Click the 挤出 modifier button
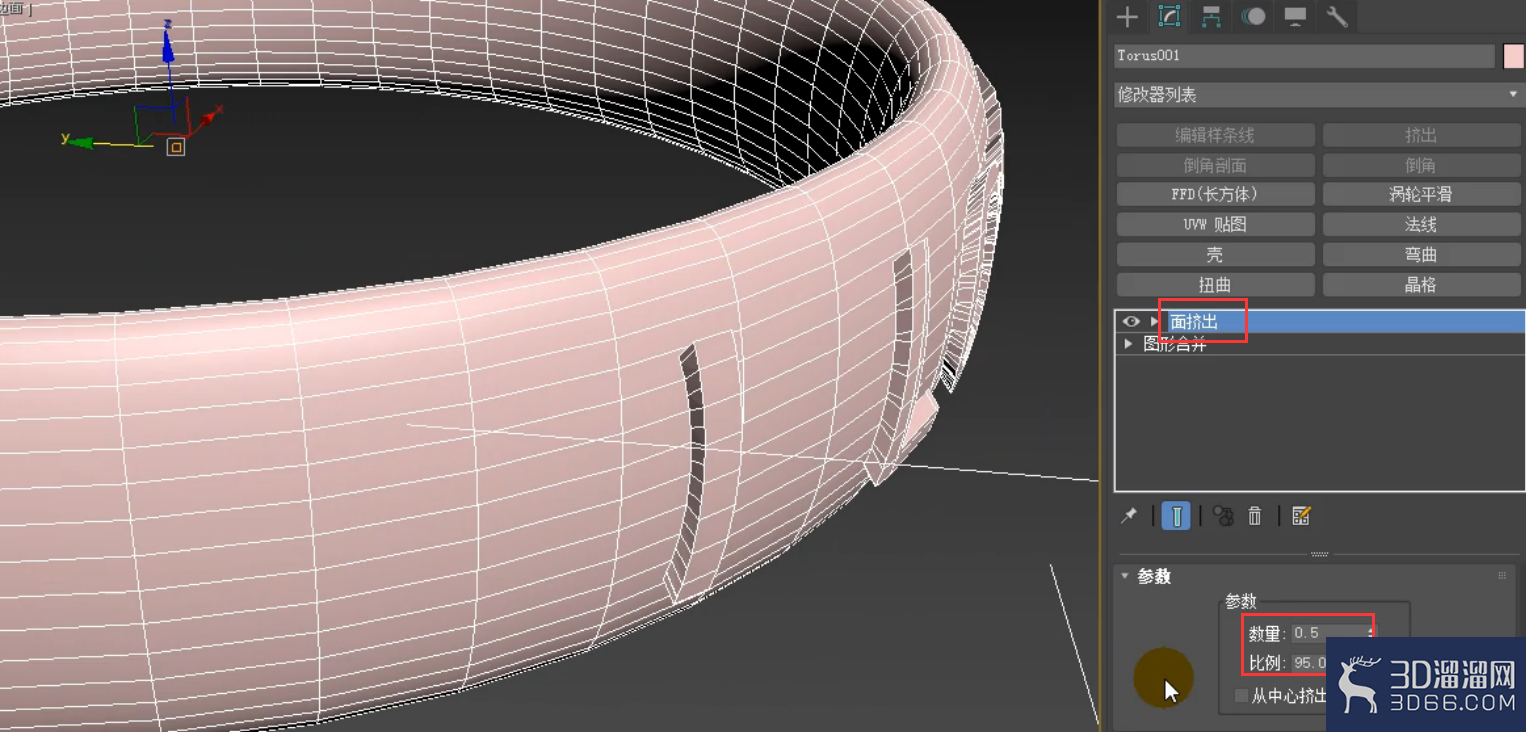1526x732 pixels. click(x=1421, y=135)
